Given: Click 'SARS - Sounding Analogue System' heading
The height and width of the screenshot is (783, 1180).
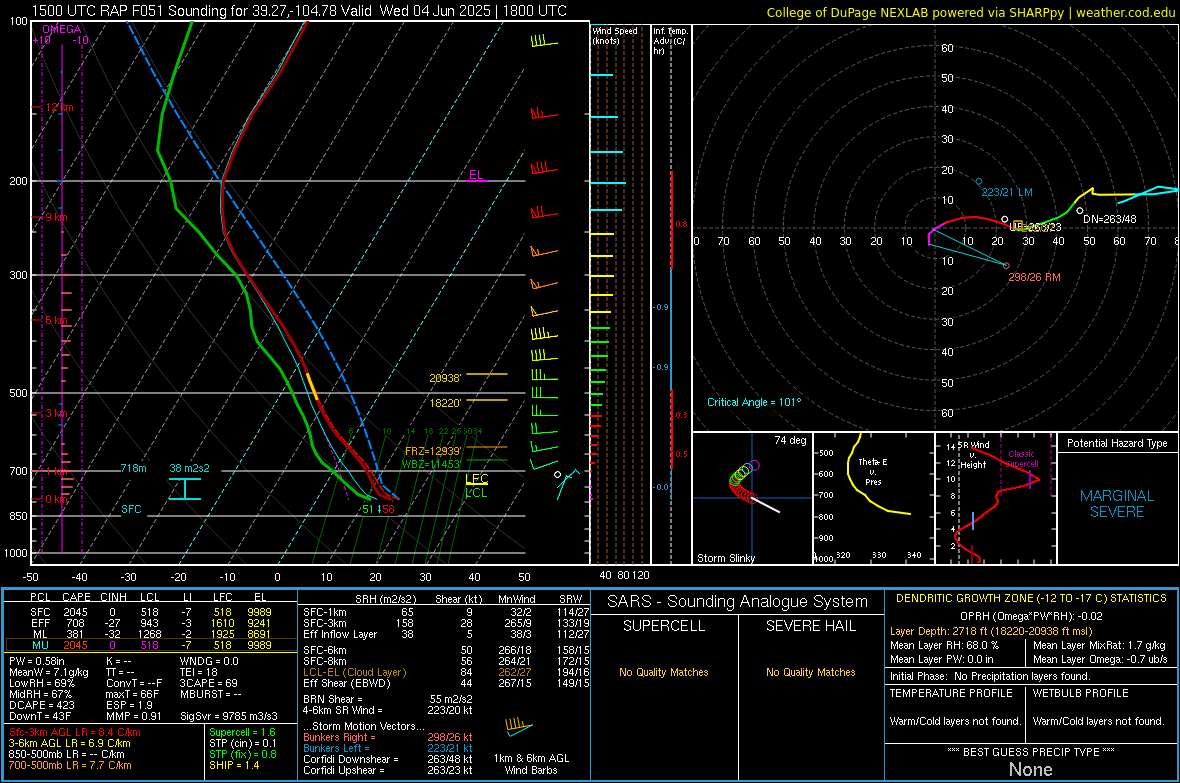Looking at the screenshot, I should [x=737, y=602].
